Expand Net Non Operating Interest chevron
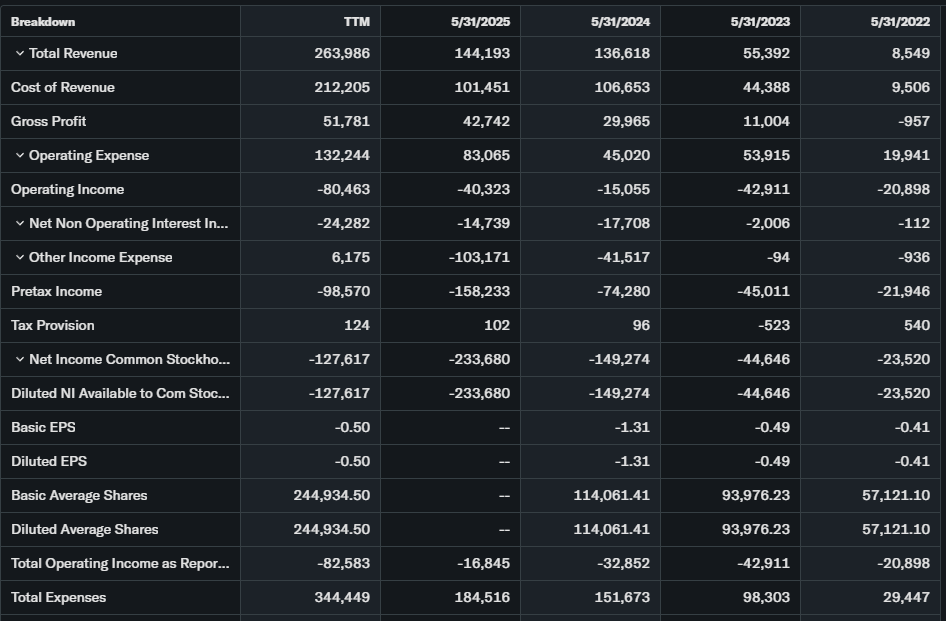 [19, 224]
